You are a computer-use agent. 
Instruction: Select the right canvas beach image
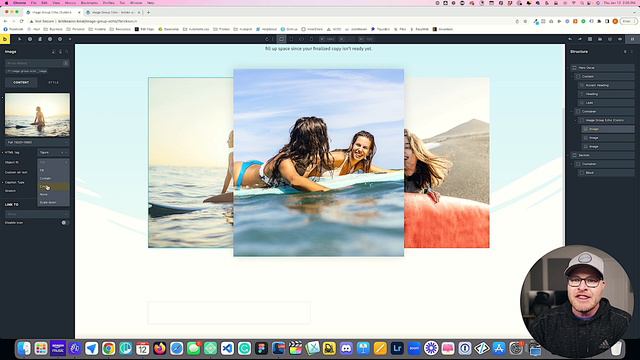click(447, 162)
